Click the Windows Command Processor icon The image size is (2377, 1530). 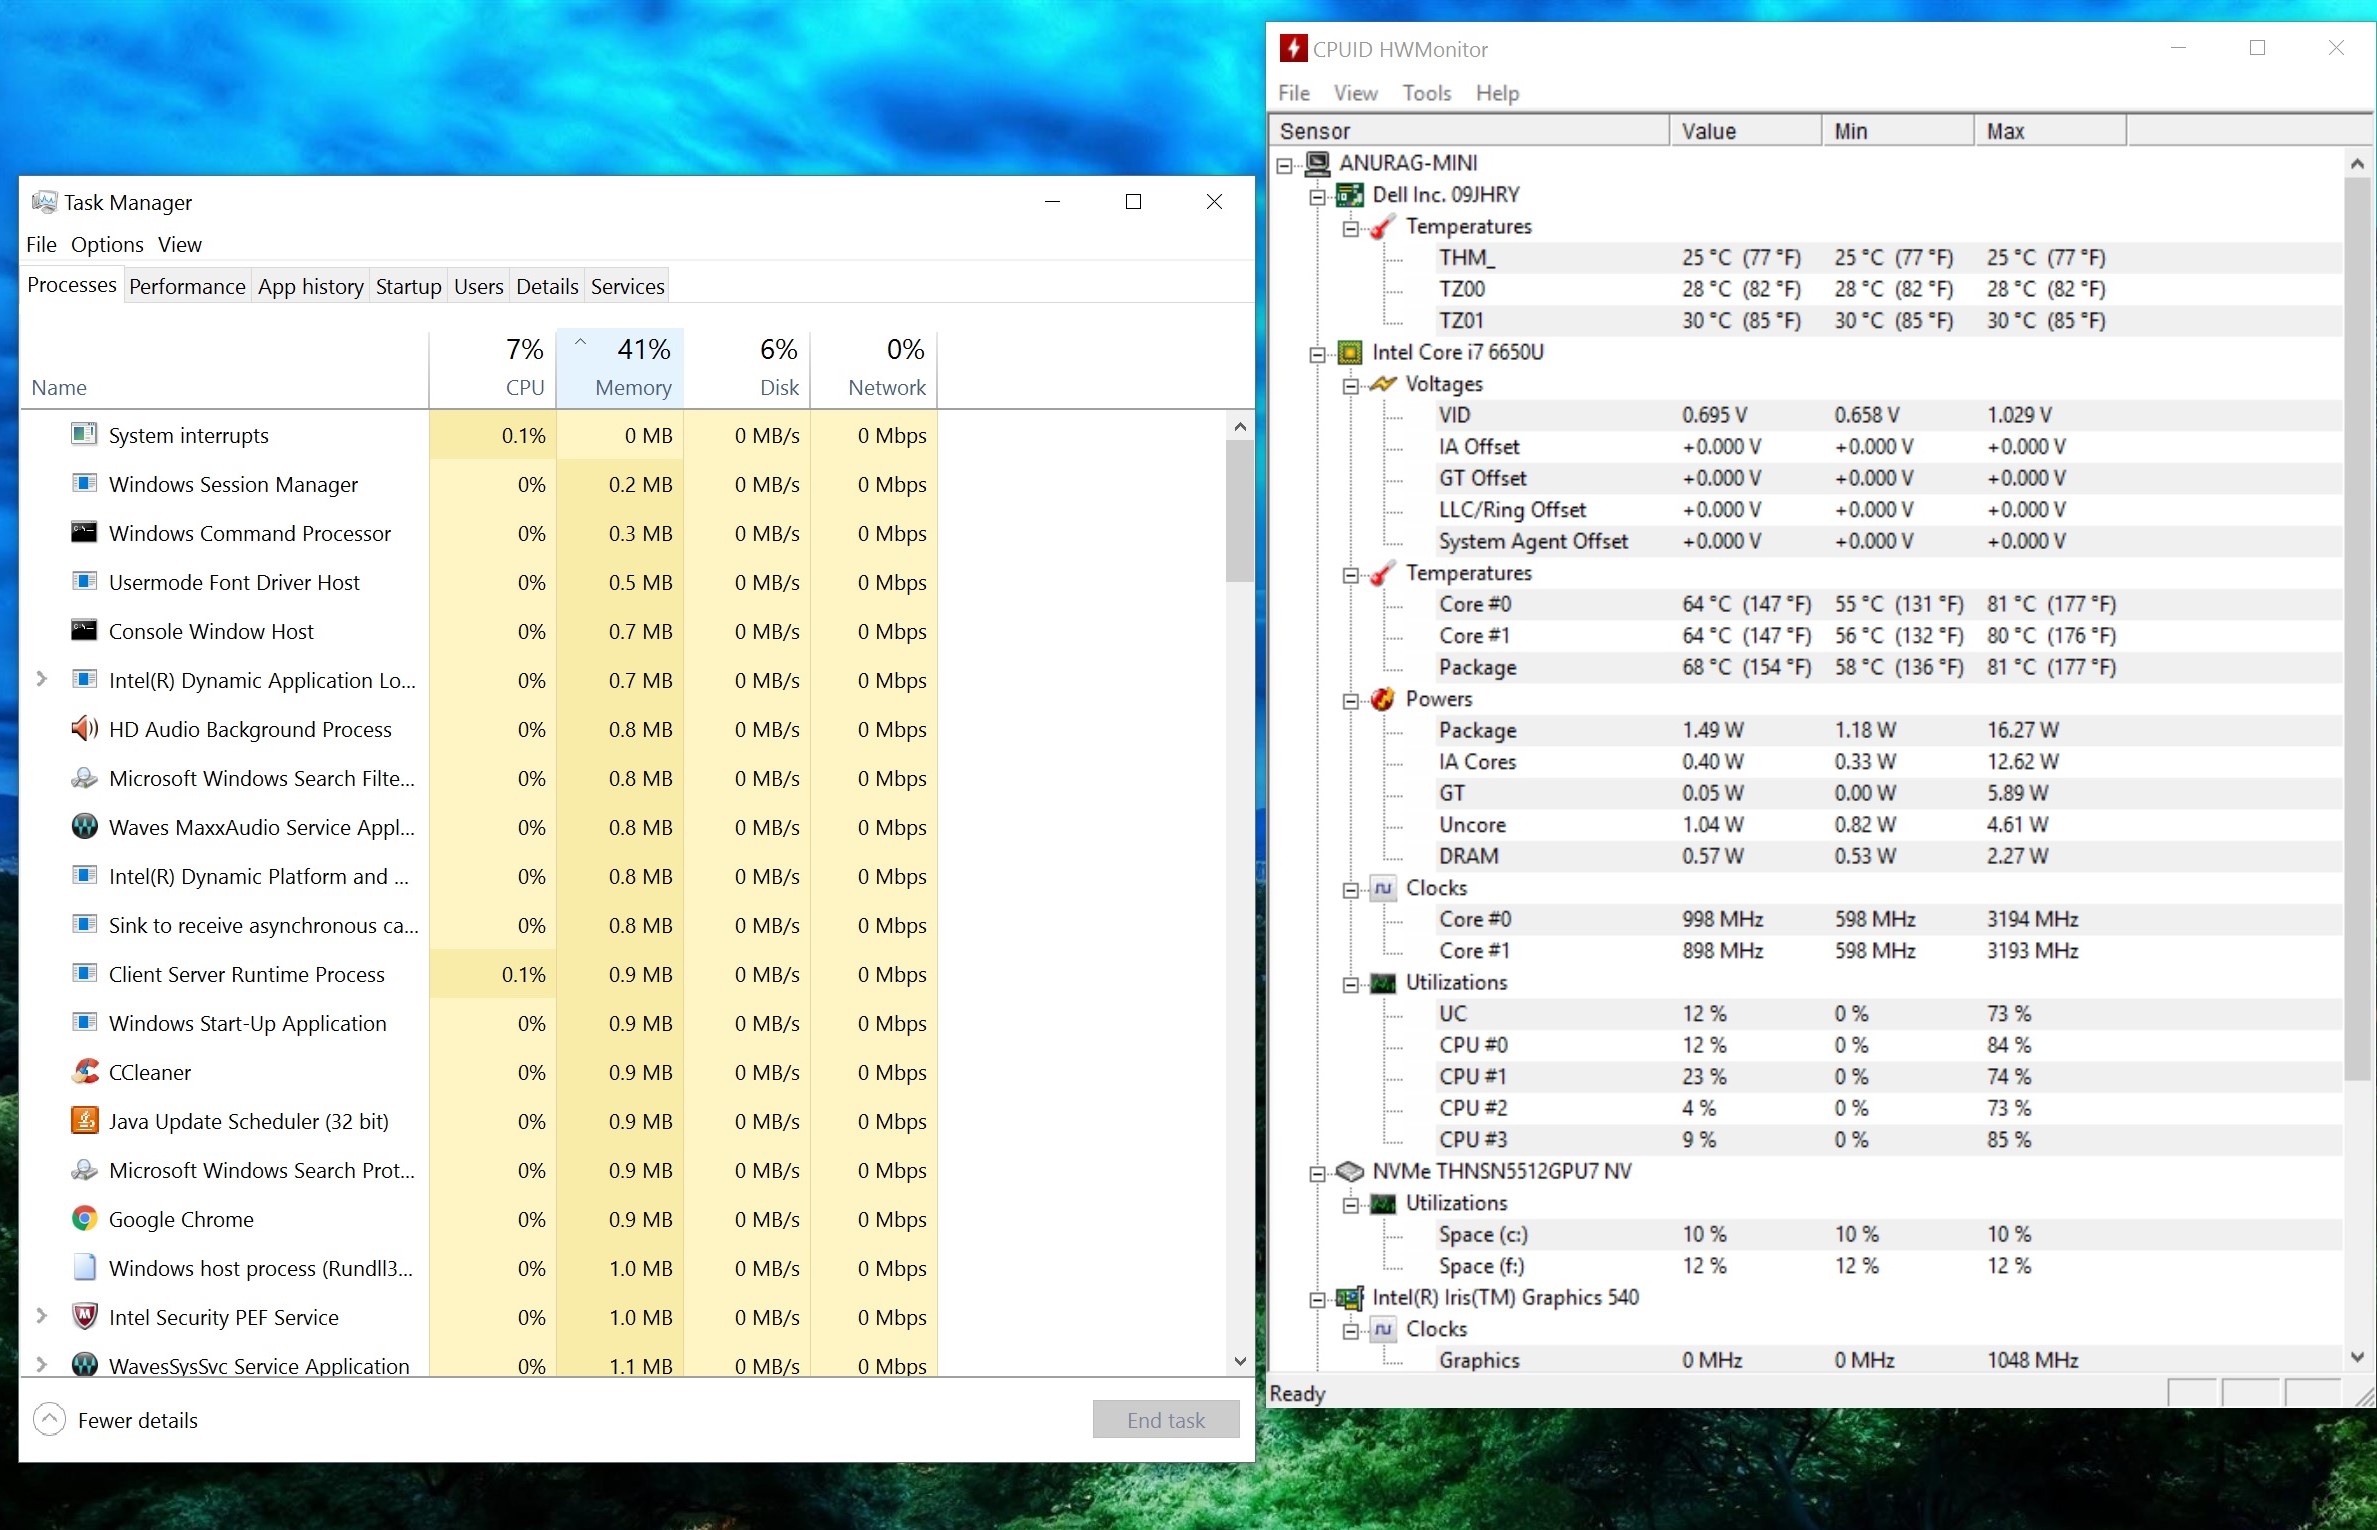coord(85,533)
